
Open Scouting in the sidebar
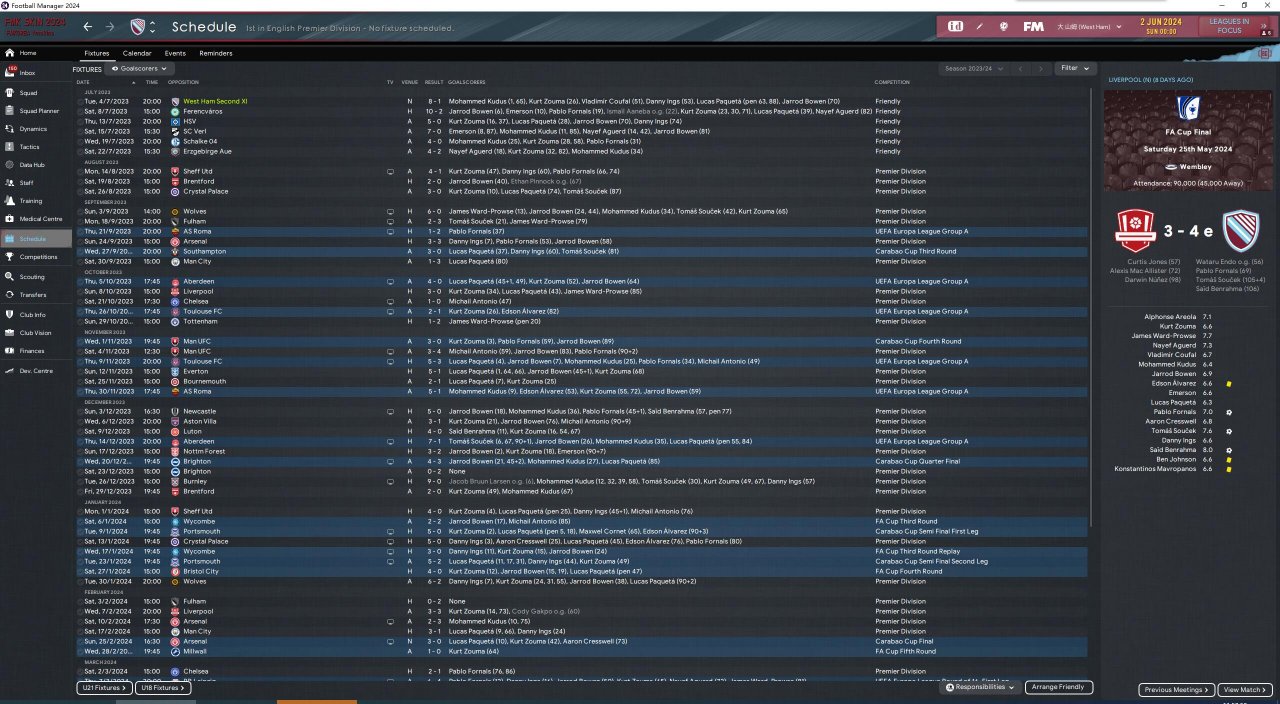(x=36, y=277)
